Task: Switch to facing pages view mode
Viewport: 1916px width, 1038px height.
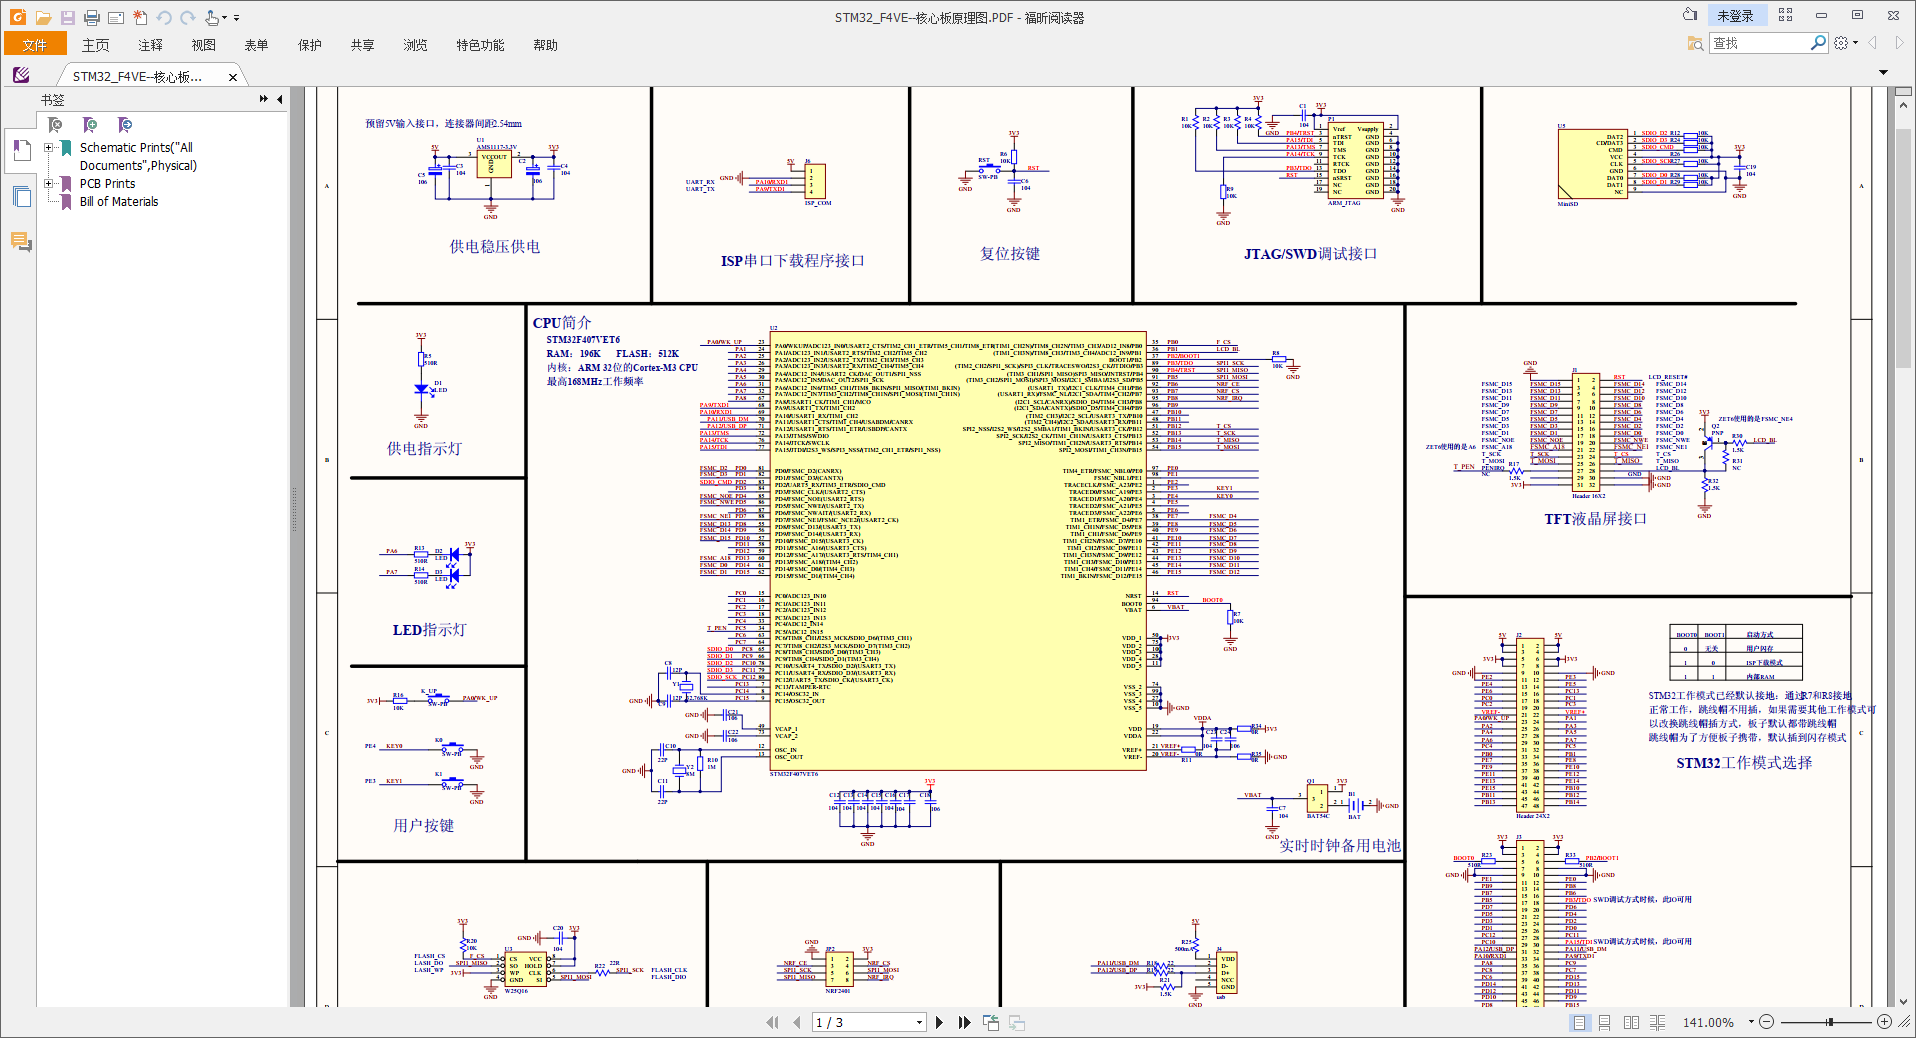Action: (1631, 1022)
